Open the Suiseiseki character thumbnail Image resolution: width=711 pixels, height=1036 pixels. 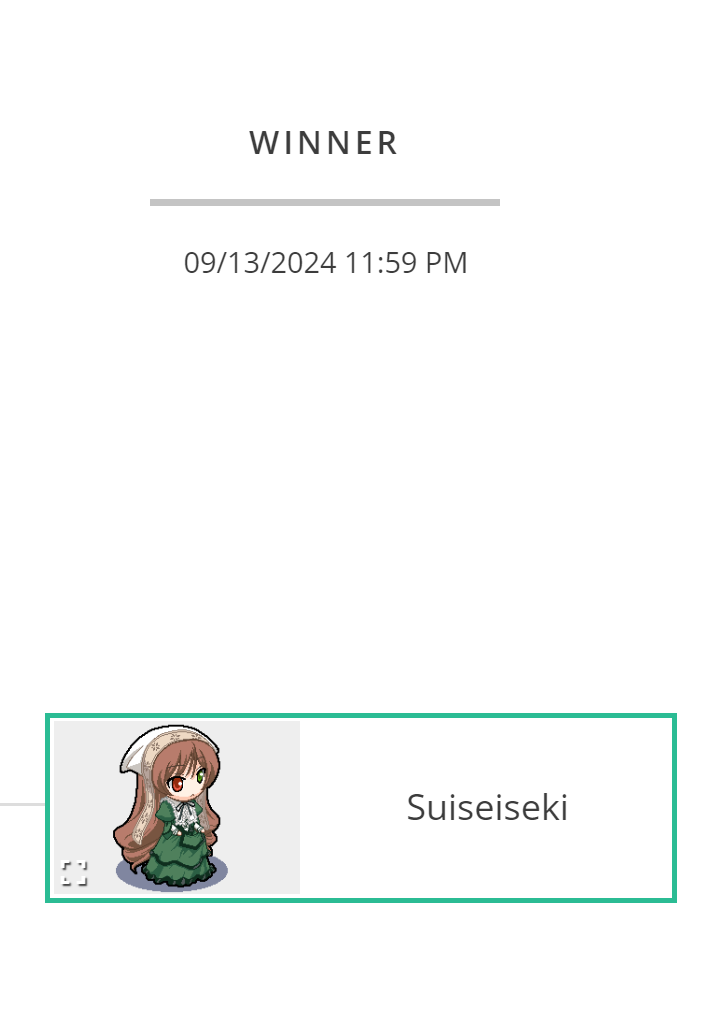click(177, 807)
